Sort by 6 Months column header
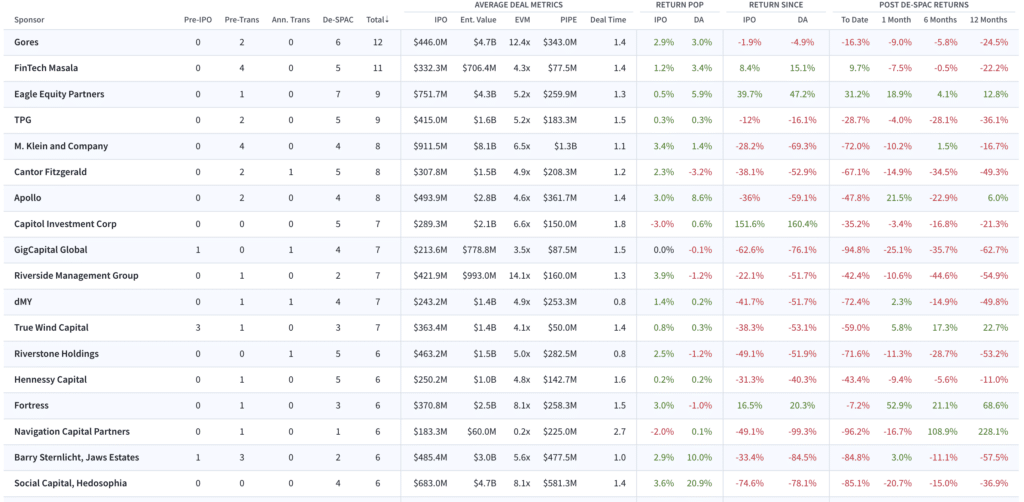Viewport: 1024px width, 502px height. click(939, 20)
